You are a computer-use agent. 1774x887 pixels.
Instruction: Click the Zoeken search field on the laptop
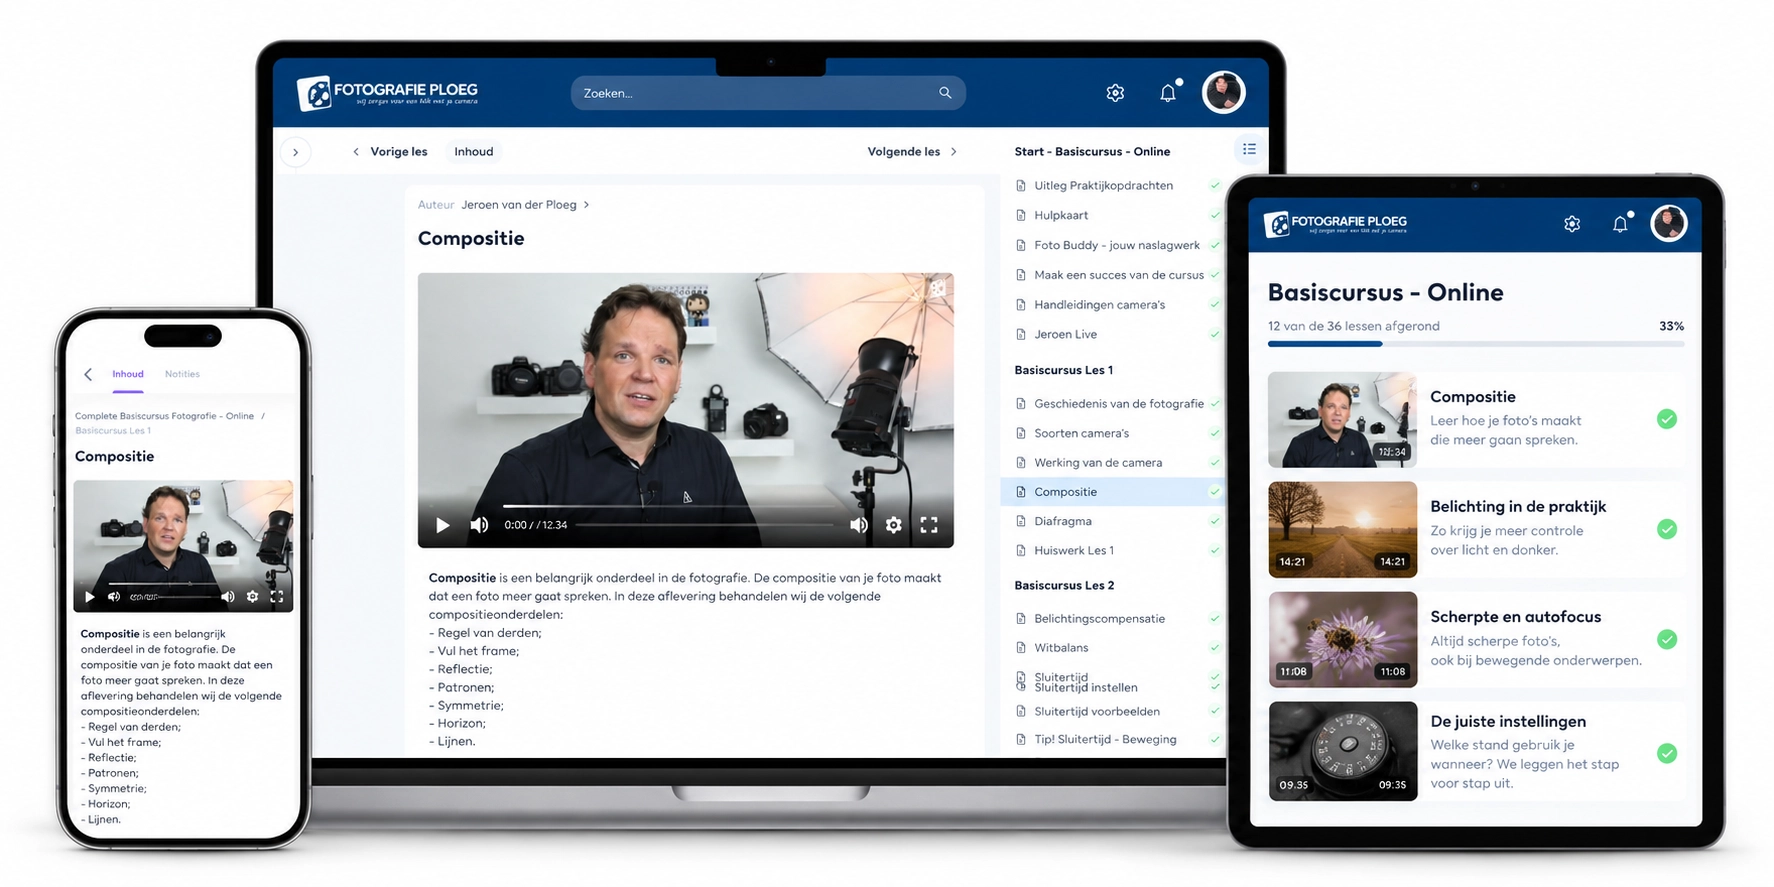pos(768,93)
